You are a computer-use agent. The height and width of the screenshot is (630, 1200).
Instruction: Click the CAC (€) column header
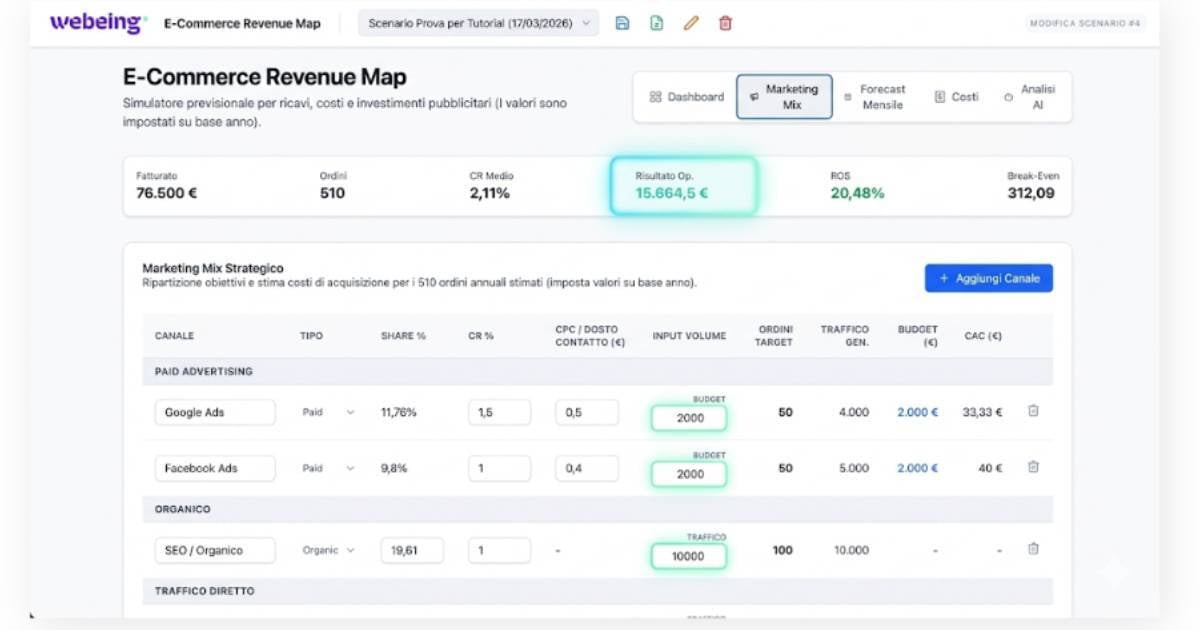pyautogui.click(x=983, y=336)
